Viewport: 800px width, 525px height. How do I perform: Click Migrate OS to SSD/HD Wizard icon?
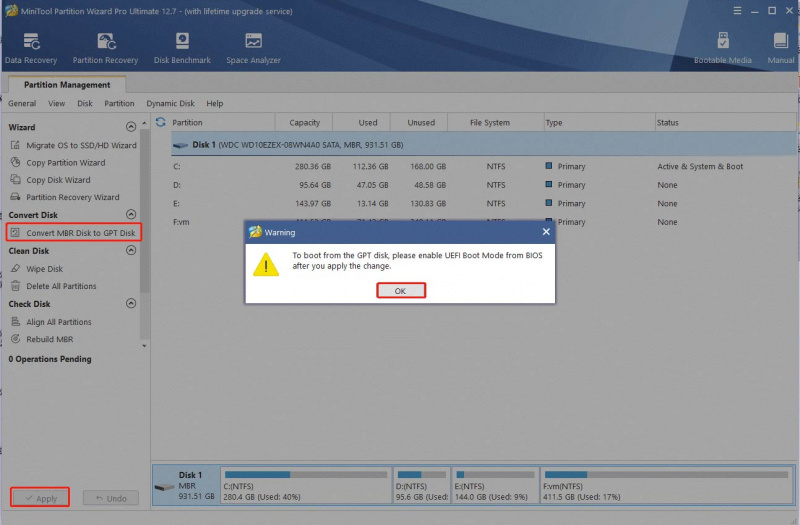[15, 145]
